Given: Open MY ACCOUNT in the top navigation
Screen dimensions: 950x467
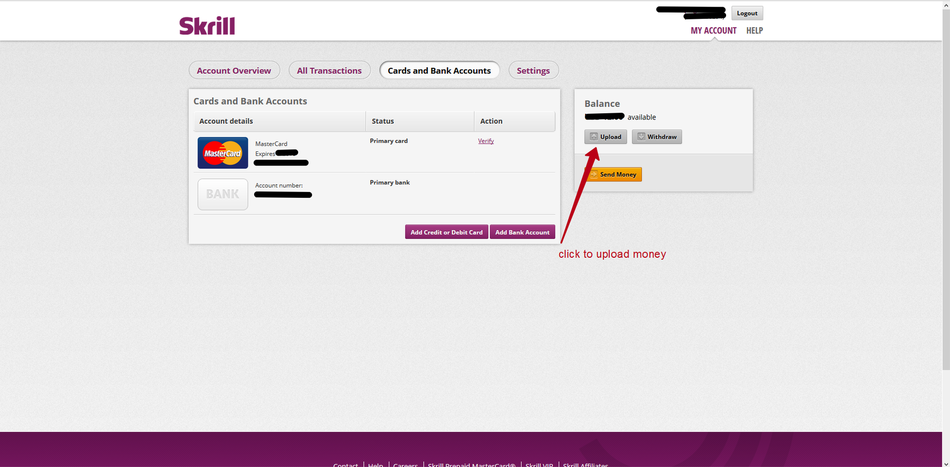Looking at the screenshot, I should 714,30.
